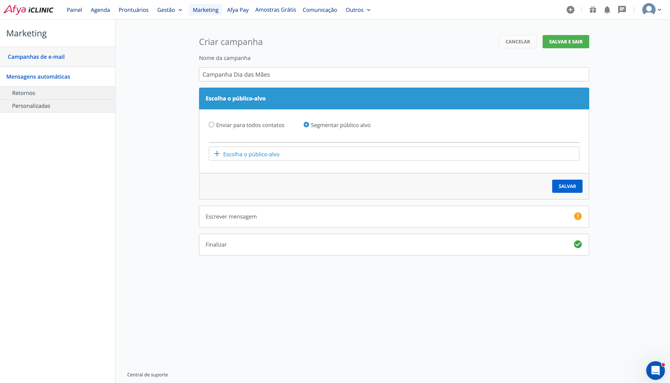Click Escolha o público-alvo add field
Image resolution: width=670 pixels, height=383 pixels.
click(x=394, y=154)
